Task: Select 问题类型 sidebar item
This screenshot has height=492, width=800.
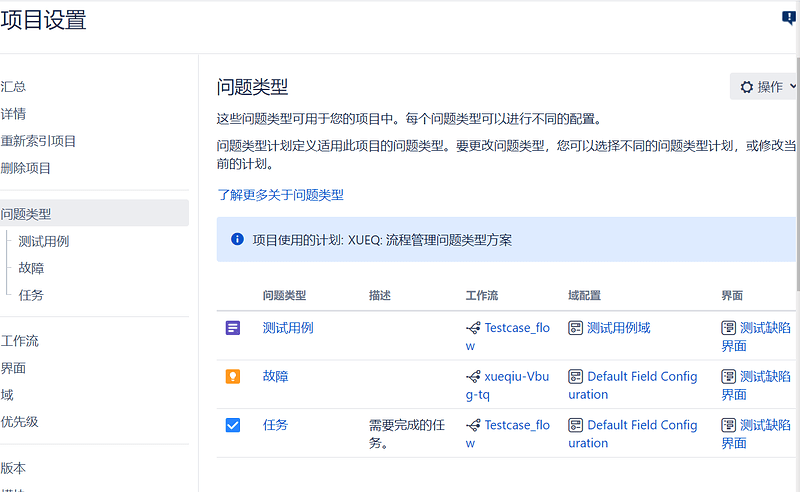Action: click(94, 213)
